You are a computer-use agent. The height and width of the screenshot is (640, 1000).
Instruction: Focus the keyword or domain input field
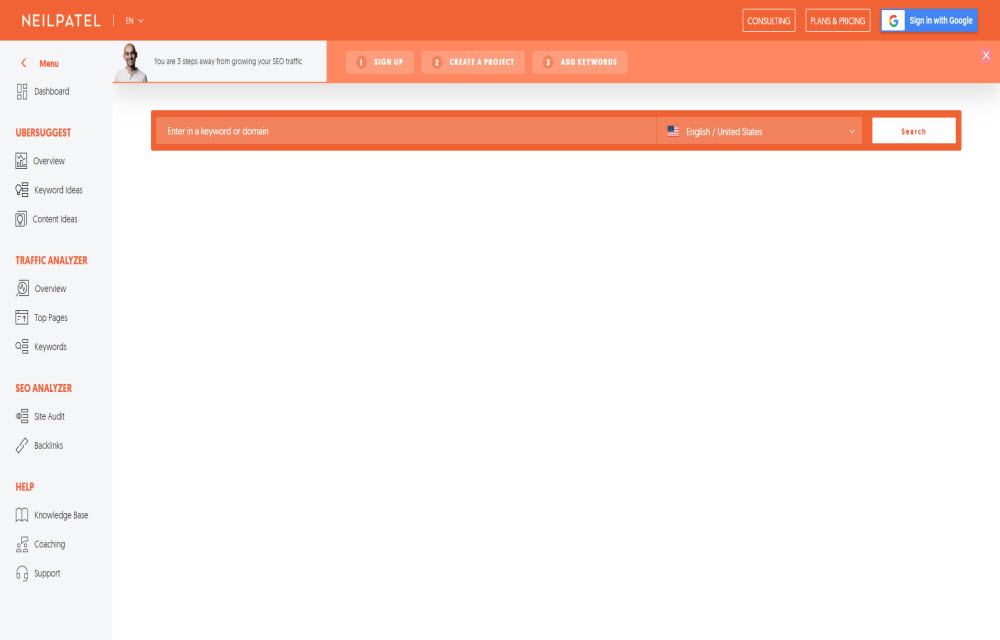coord(406,131)
